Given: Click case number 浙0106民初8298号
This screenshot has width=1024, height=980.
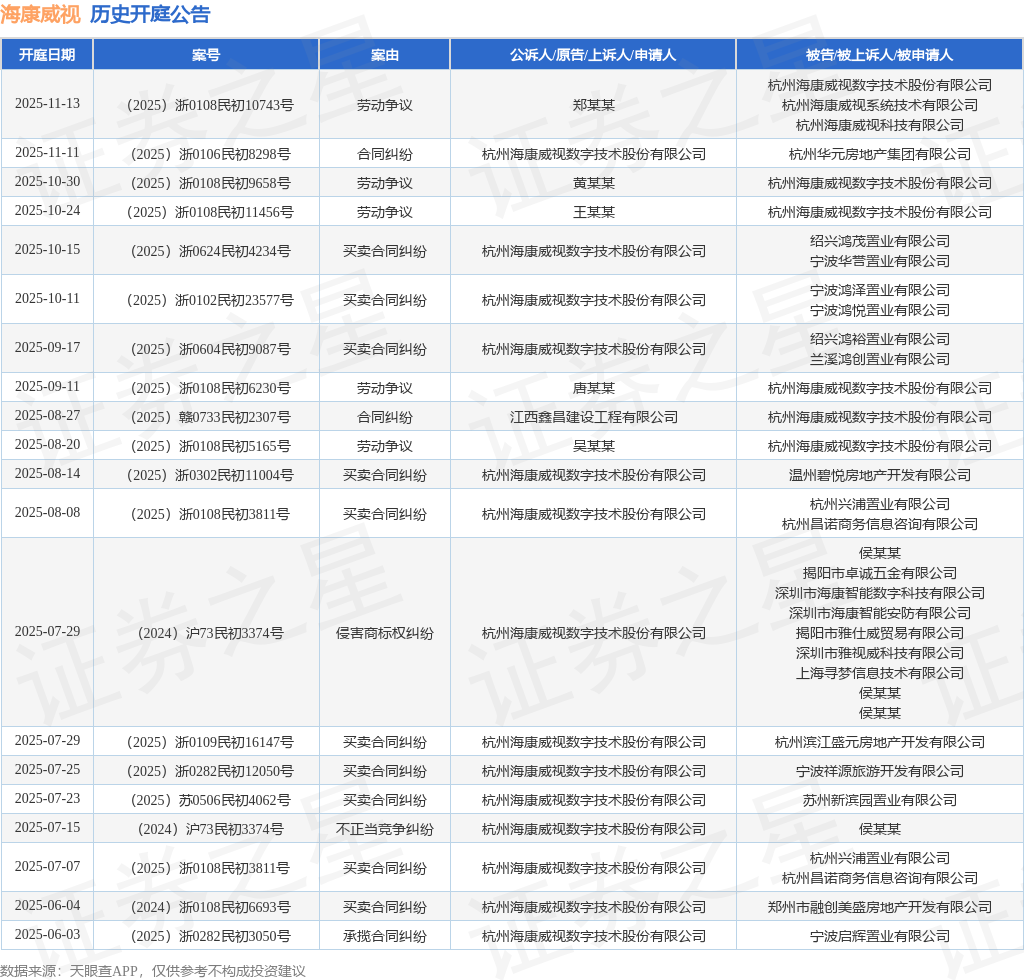Looking at the screenshot, I should pyautogui.click(x=210, y=154).
